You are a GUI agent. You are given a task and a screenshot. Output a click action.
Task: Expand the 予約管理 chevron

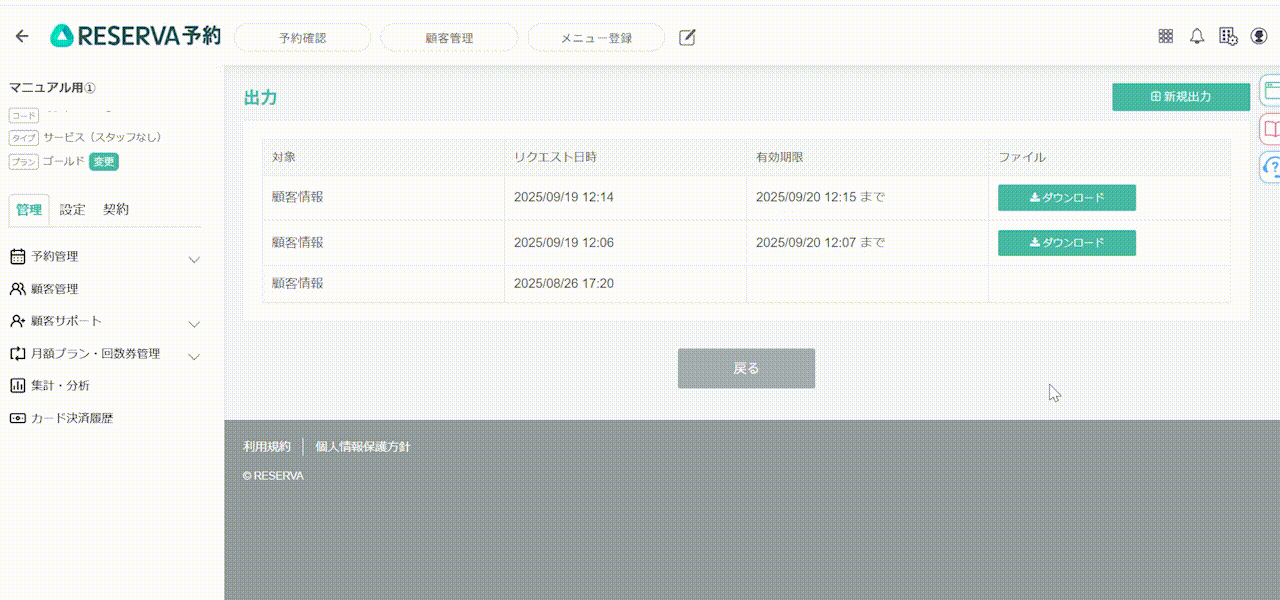pos(195,259)
